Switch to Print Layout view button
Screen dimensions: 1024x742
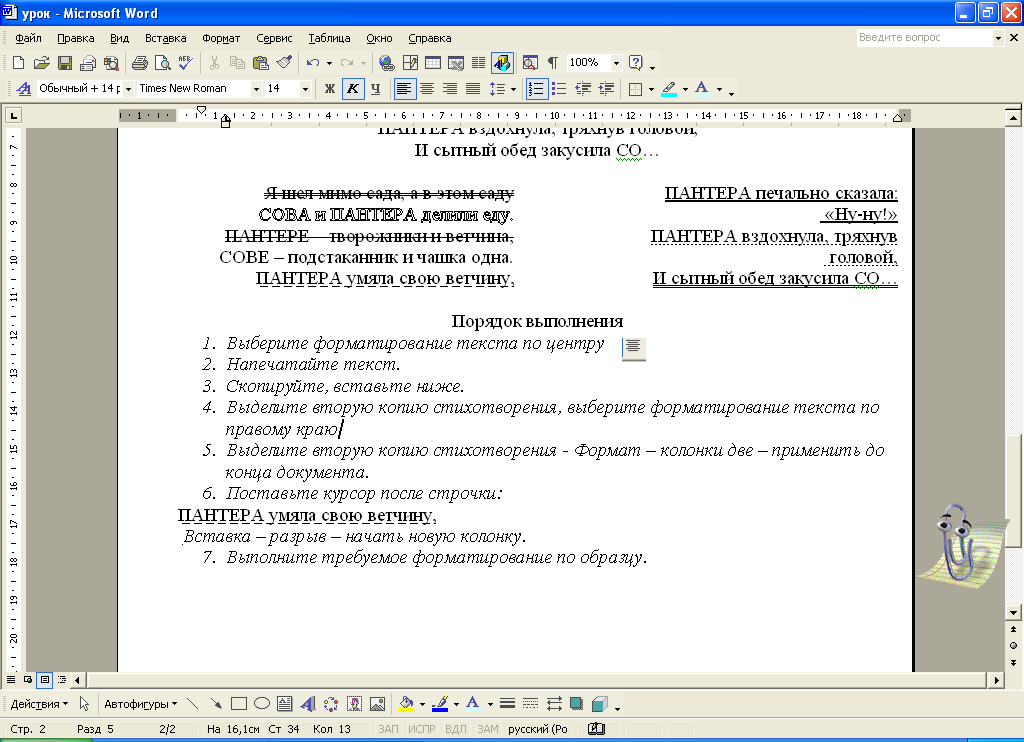coord(44,680)
